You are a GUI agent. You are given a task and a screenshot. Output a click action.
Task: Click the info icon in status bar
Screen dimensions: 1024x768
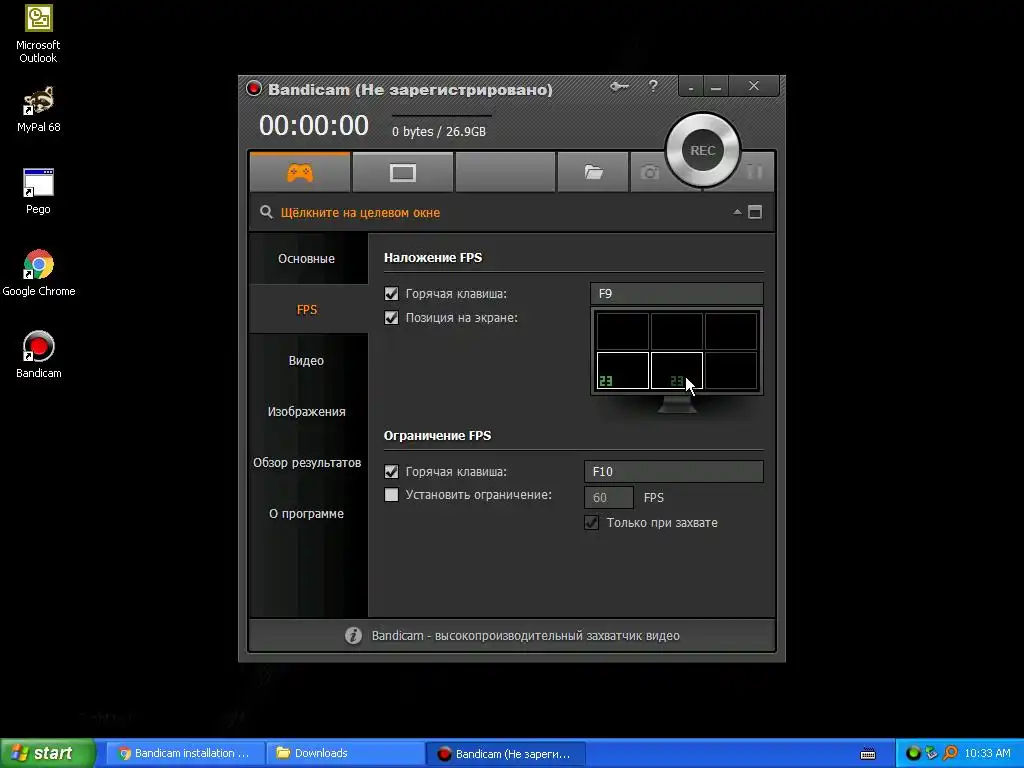[353, 635]
